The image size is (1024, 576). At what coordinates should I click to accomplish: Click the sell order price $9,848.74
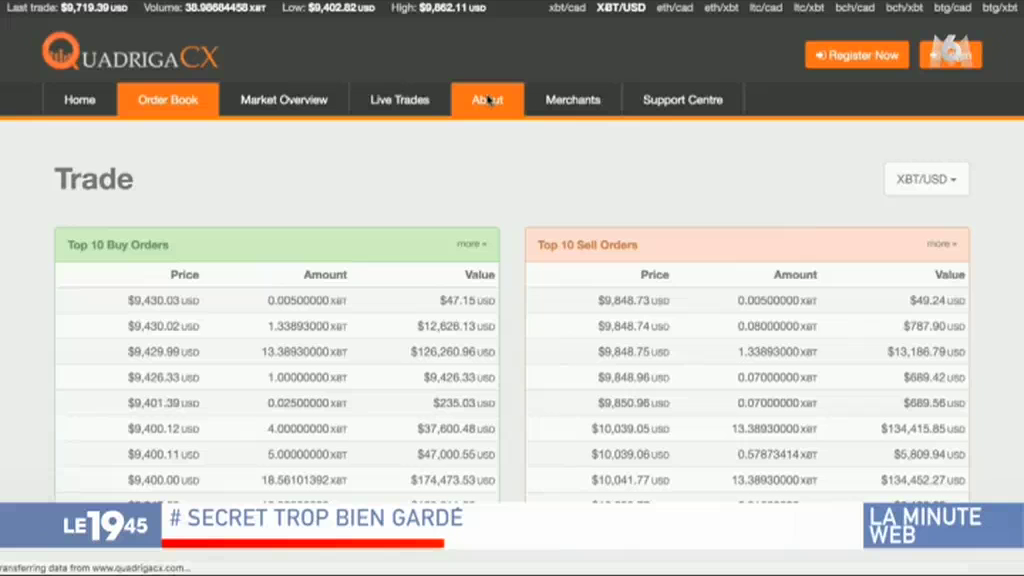(633, 326)
